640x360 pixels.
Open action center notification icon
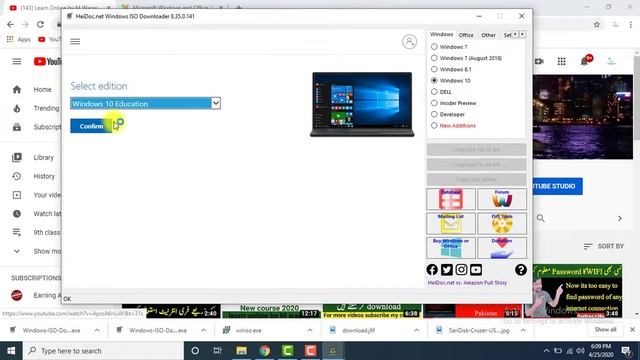626,351
